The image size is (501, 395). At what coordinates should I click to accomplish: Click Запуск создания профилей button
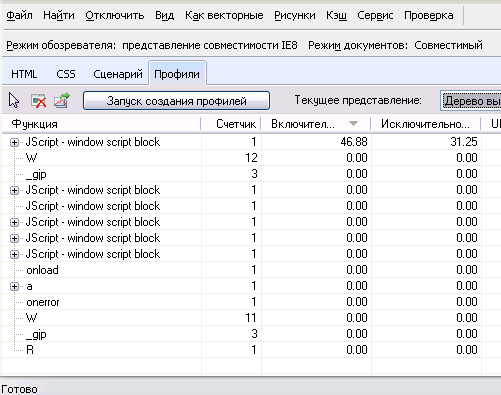tap(176, 101)
